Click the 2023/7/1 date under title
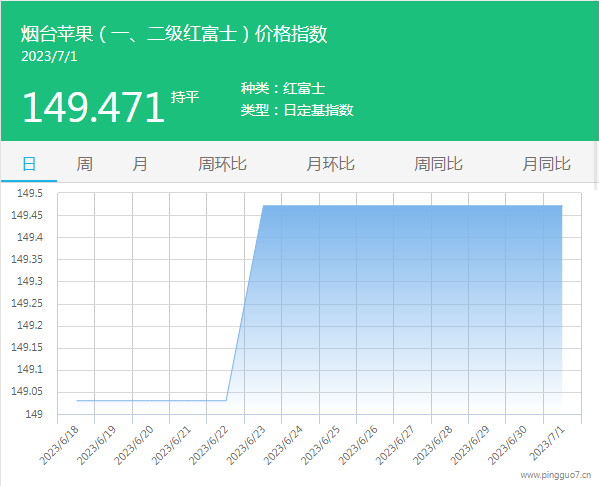This screenshot has width=599, height=486. pos(49,57)
